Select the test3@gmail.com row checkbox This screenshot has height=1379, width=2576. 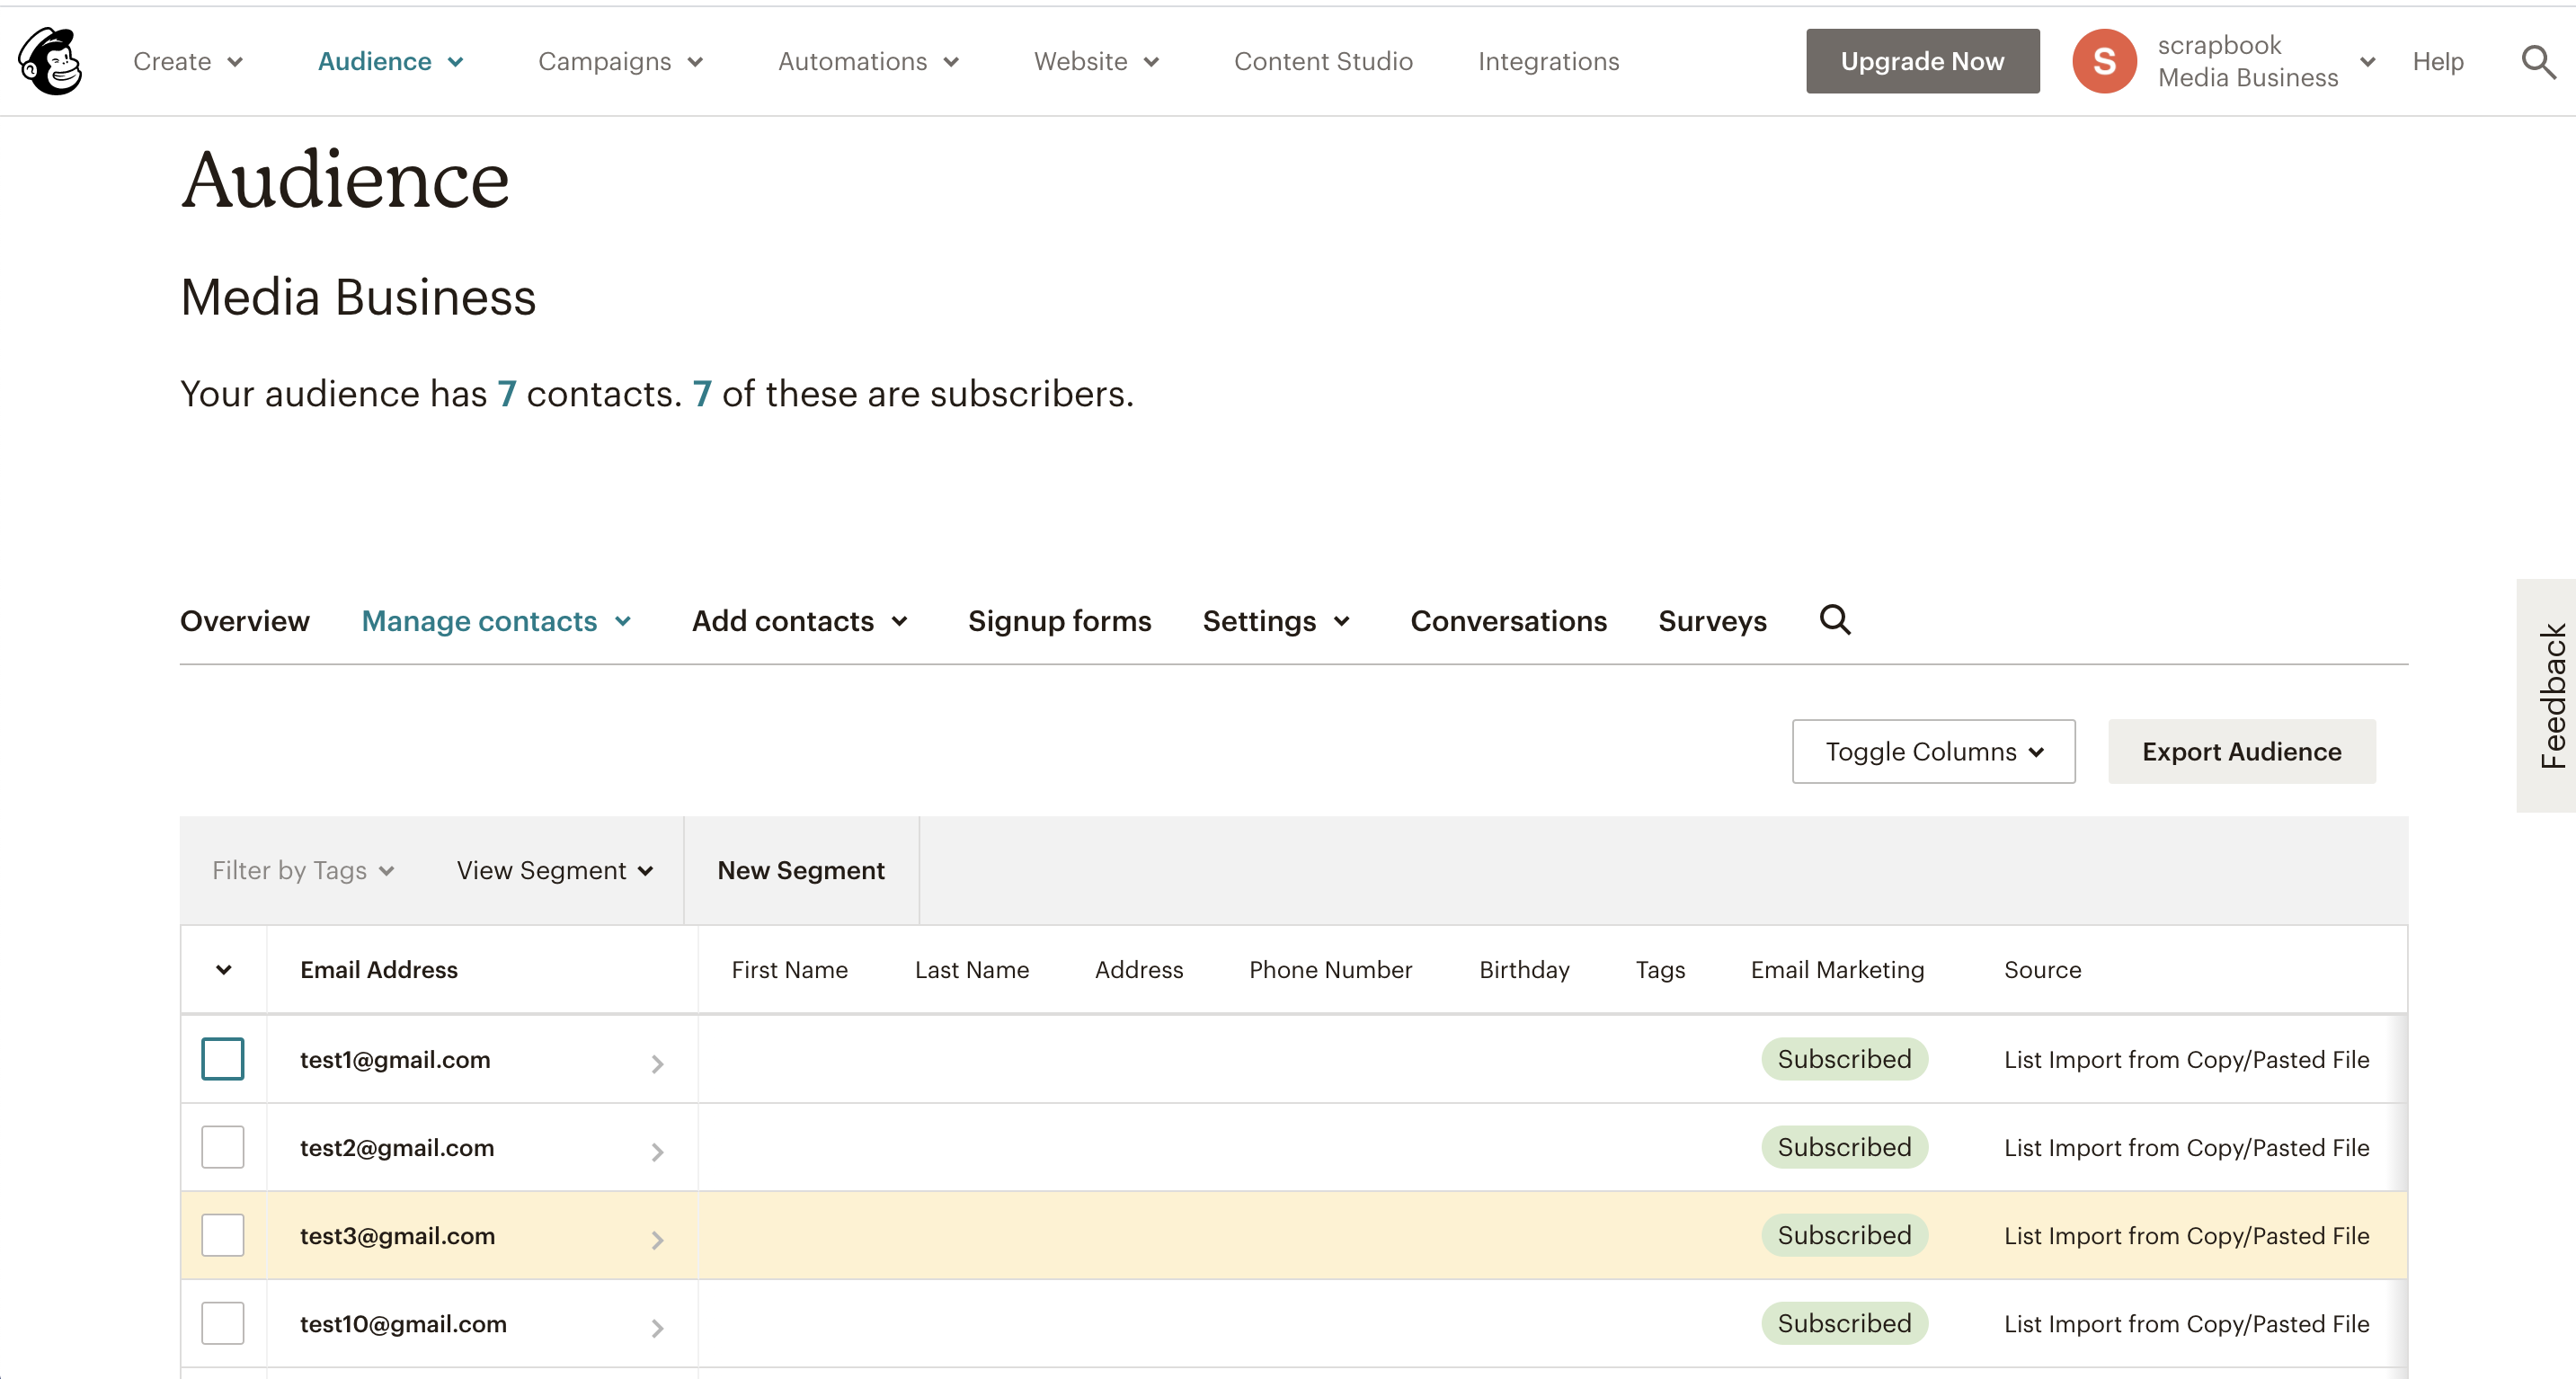pyautogui.click(x=222, y=1234)
